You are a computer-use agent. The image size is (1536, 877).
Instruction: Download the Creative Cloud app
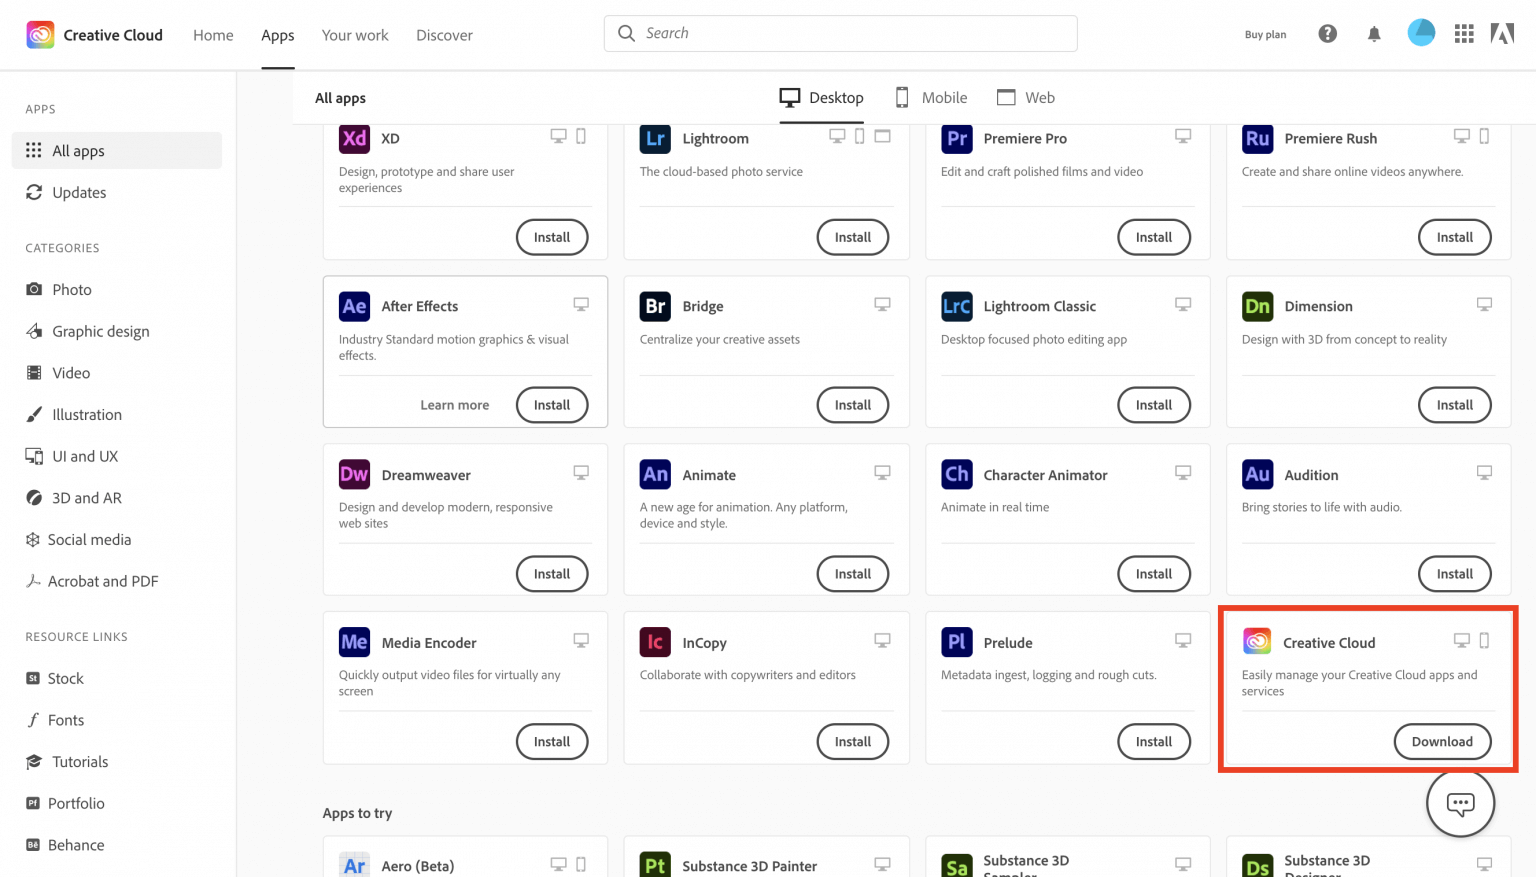(x=1441, y=741)
